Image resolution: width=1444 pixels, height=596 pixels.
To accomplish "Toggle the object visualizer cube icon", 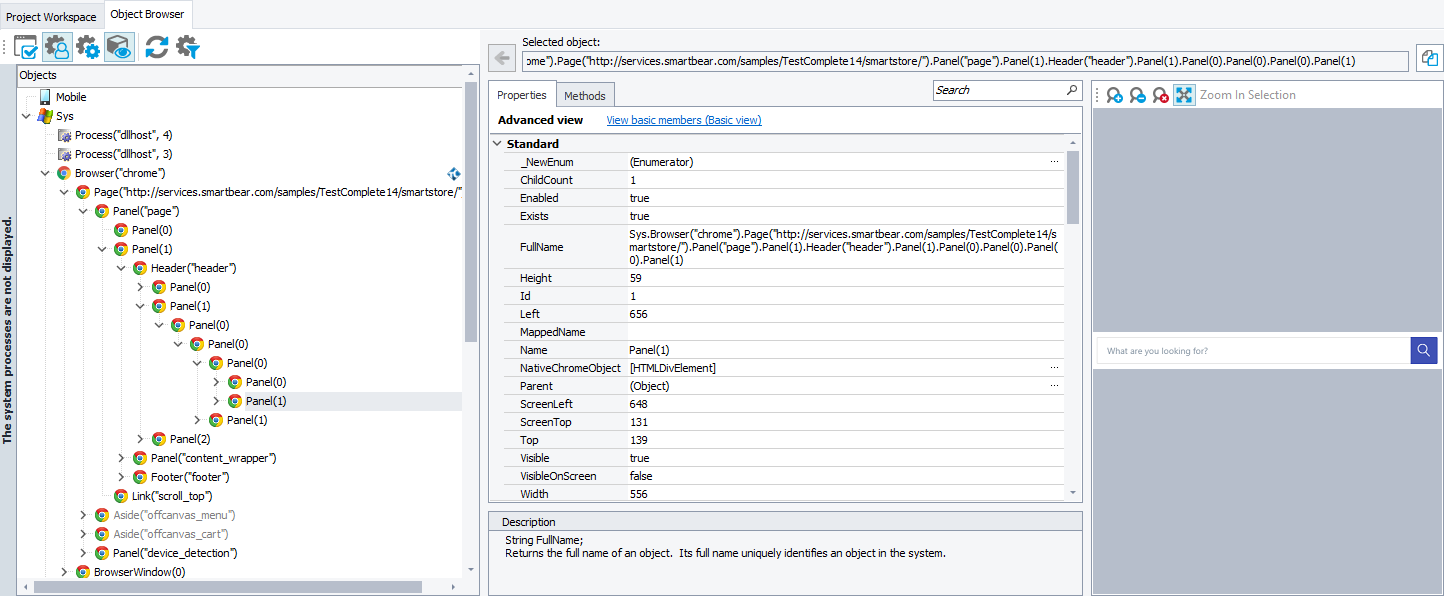I will [119, 46].
